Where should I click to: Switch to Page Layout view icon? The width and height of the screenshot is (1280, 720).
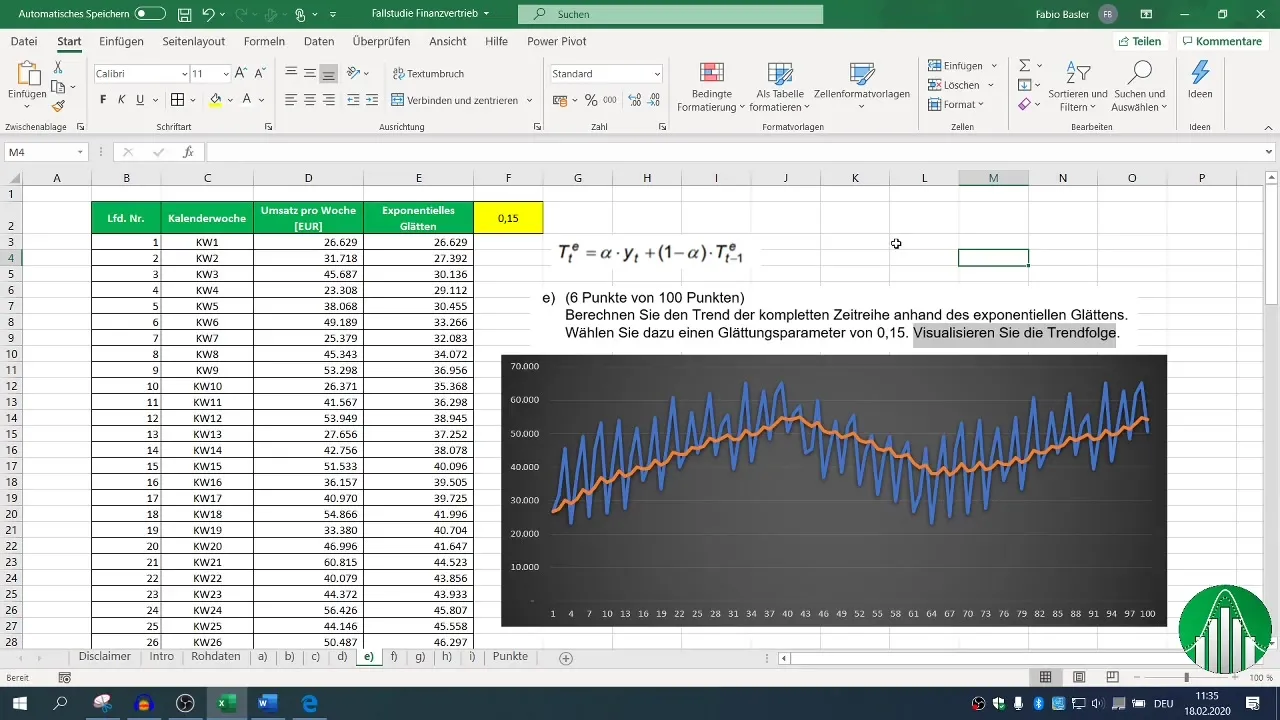pyautogui.click(x=1078, y=677)
